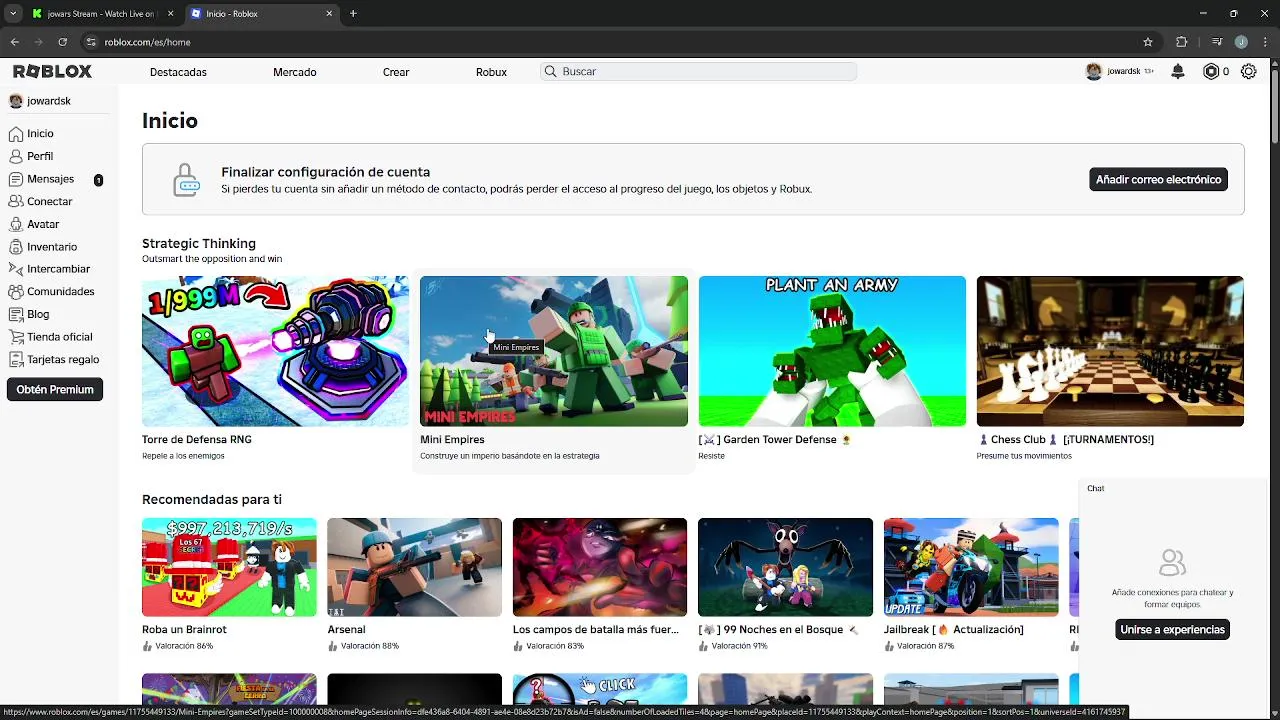Open the Destacadas menu
1280x720 pixels.
click(x=178, y=72)
